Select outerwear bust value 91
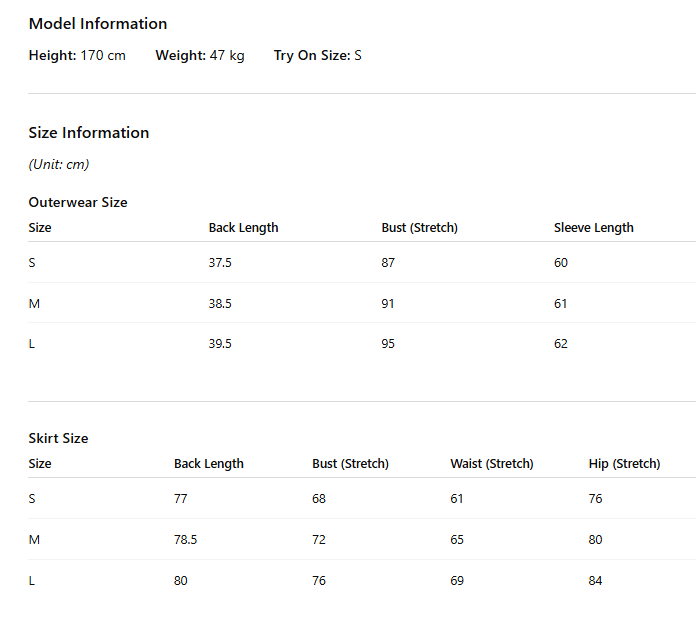 click(388, 304)
